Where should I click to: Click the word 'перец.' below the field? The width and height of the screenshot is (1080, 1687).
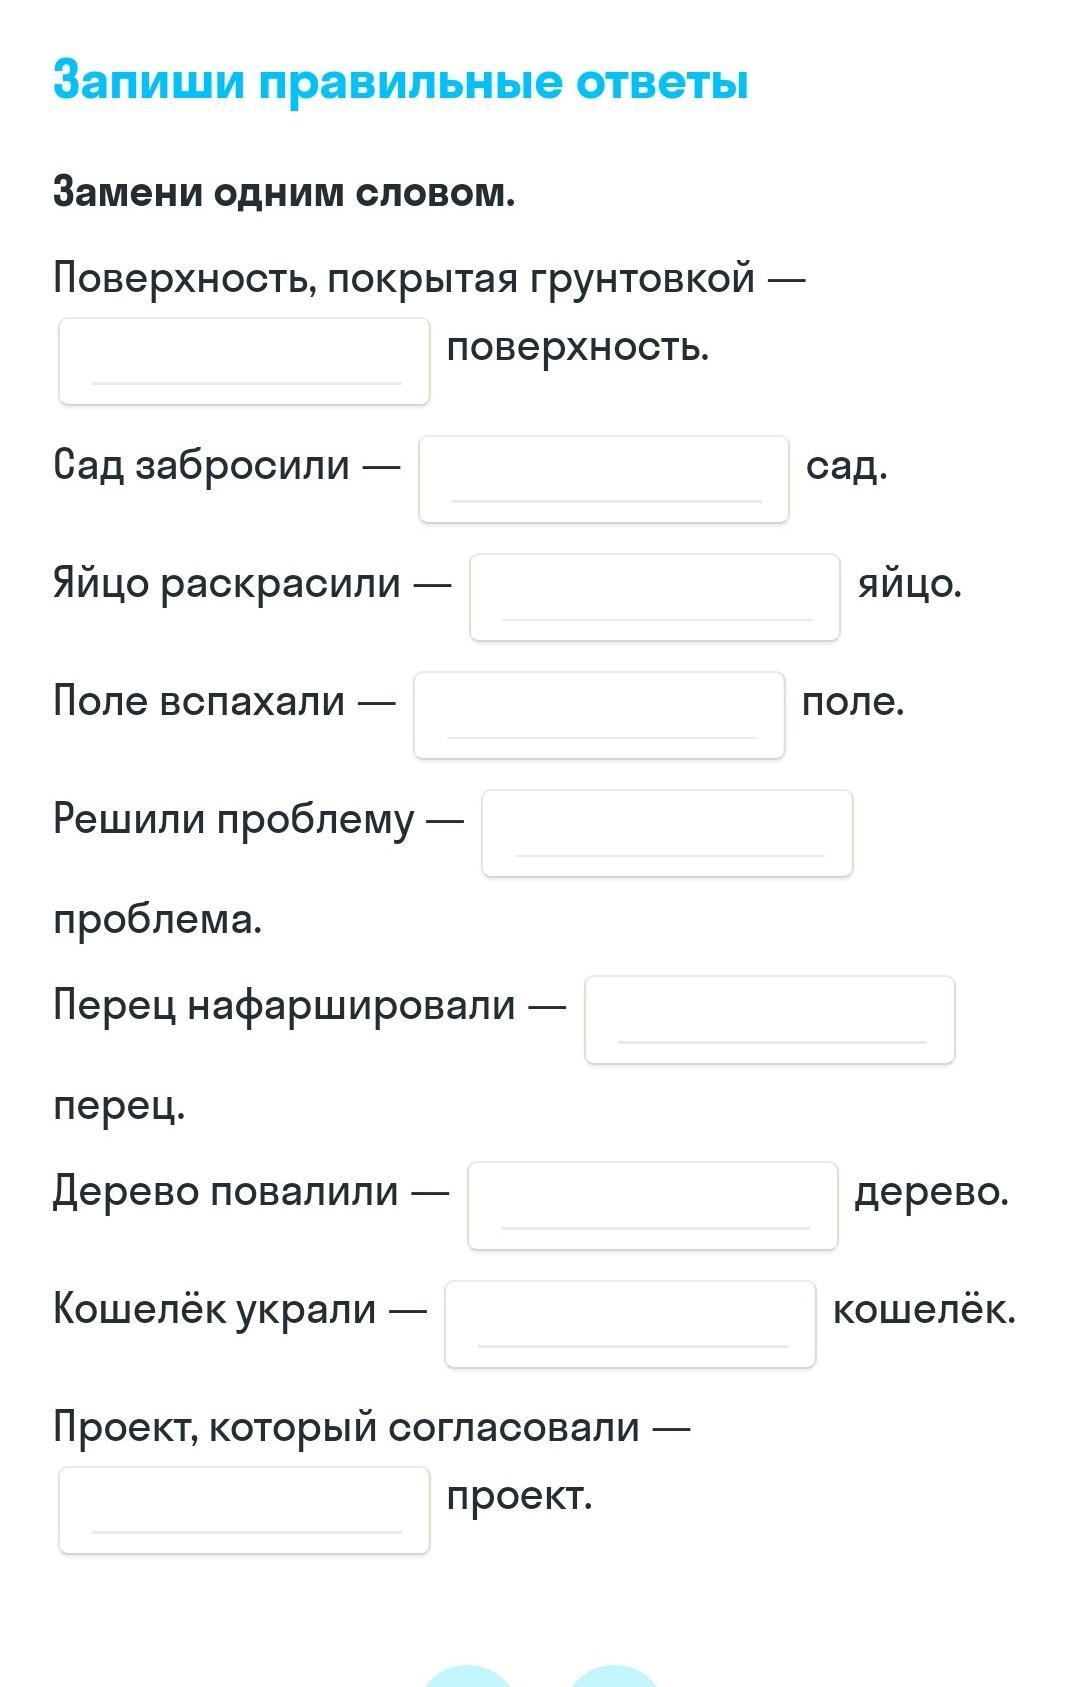119,1107
